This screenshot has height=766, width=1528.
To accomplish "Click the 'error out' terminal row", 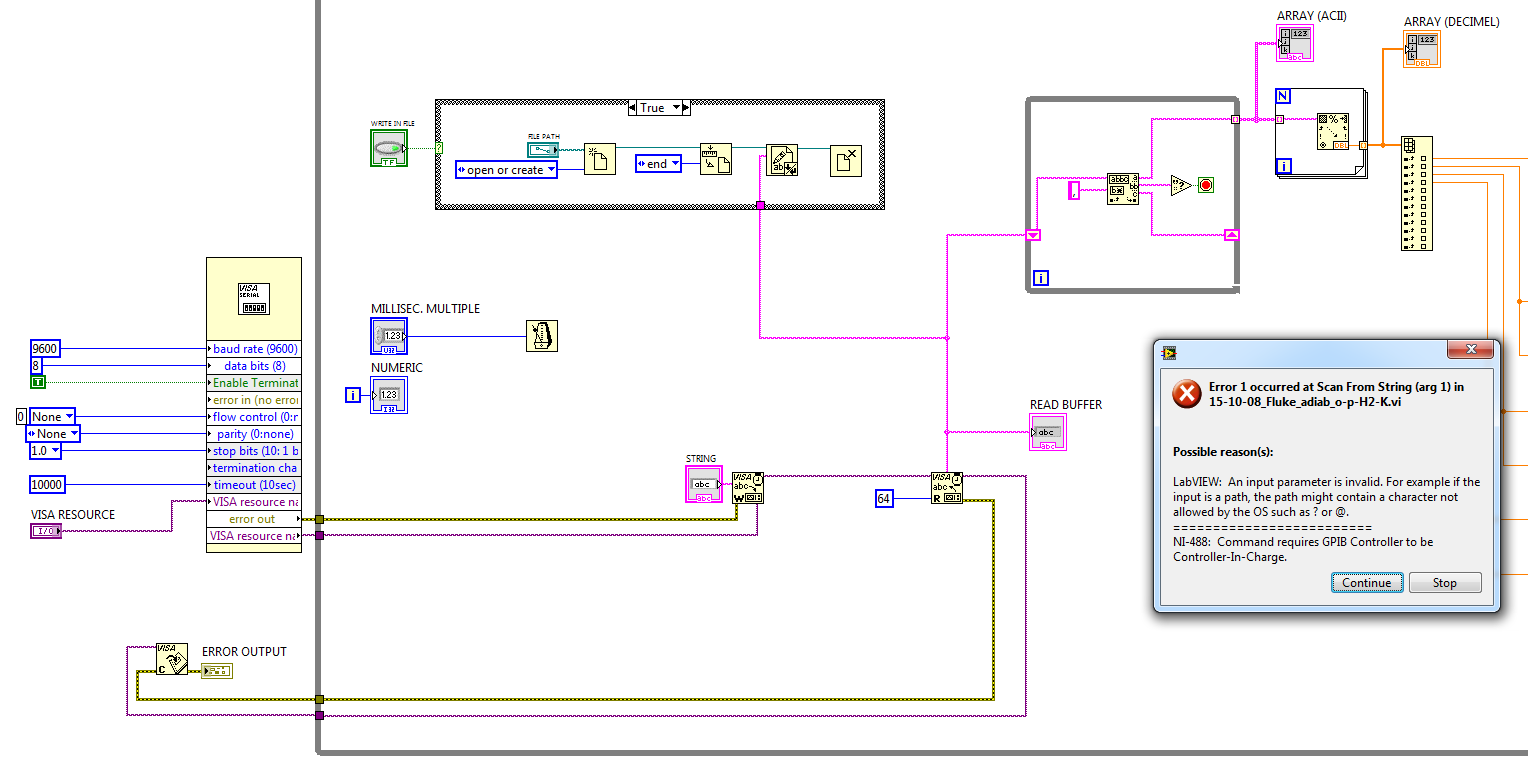I will coord(253,519).
